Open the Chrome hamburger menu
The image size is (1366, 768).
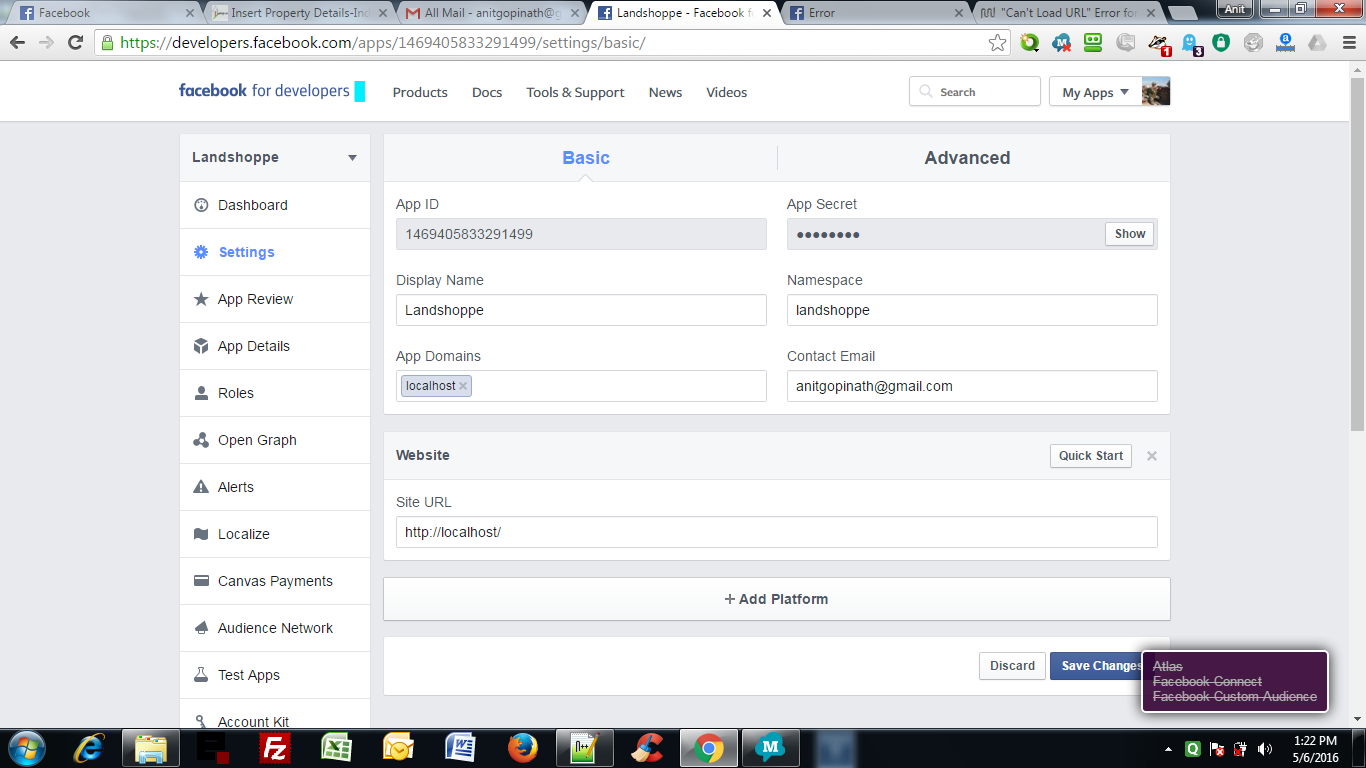click(x=1349, y=43)
